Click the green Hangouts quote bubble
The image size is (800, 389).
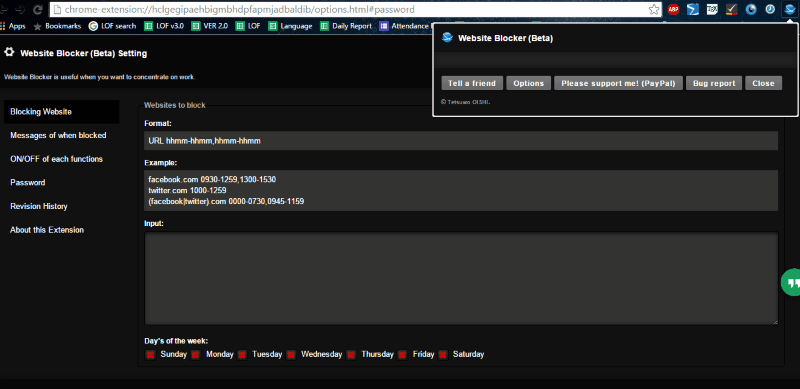coord(791,282)
